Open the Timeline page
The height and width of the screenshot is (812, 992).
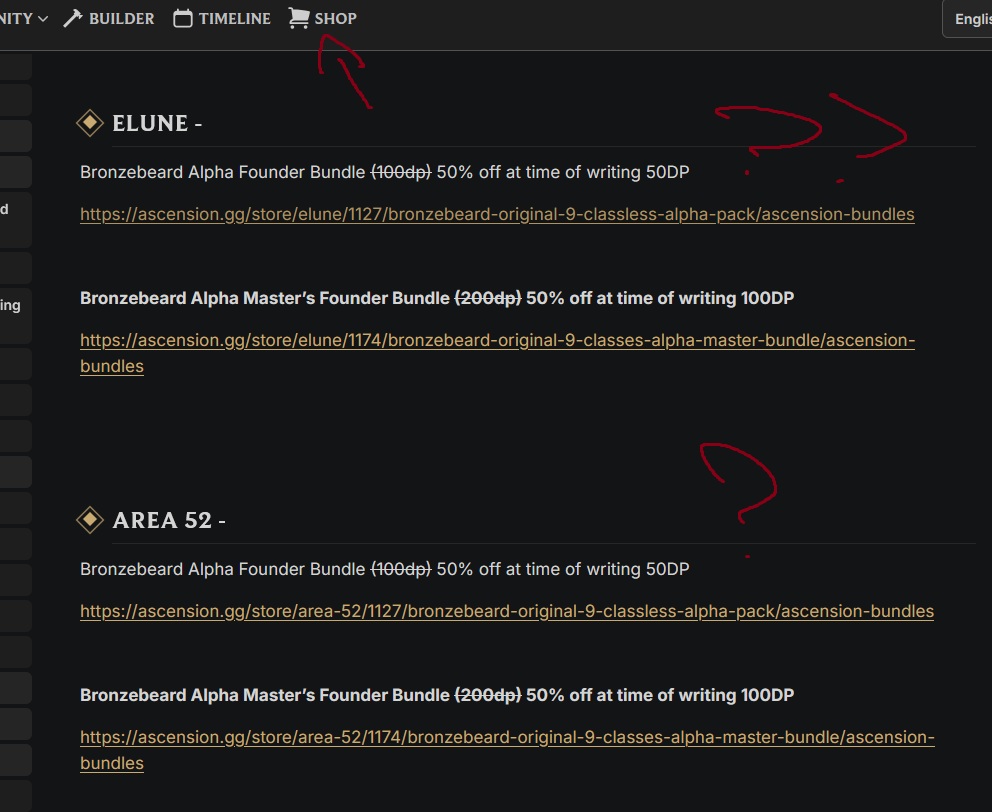point(222,18)
